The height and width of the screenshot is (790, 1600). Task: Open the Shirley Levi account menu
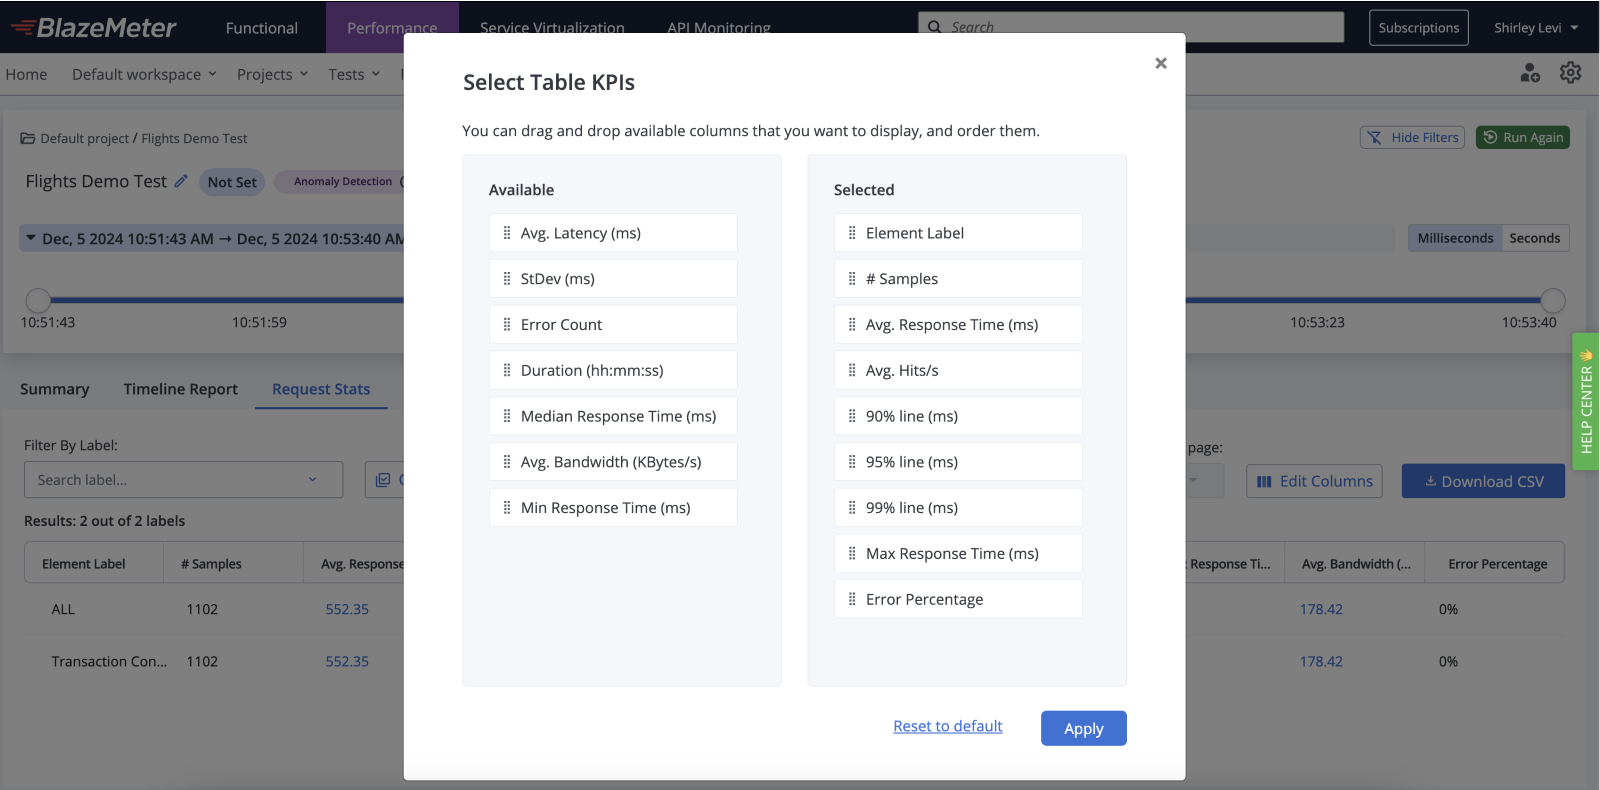click(x=1536, y=28)
